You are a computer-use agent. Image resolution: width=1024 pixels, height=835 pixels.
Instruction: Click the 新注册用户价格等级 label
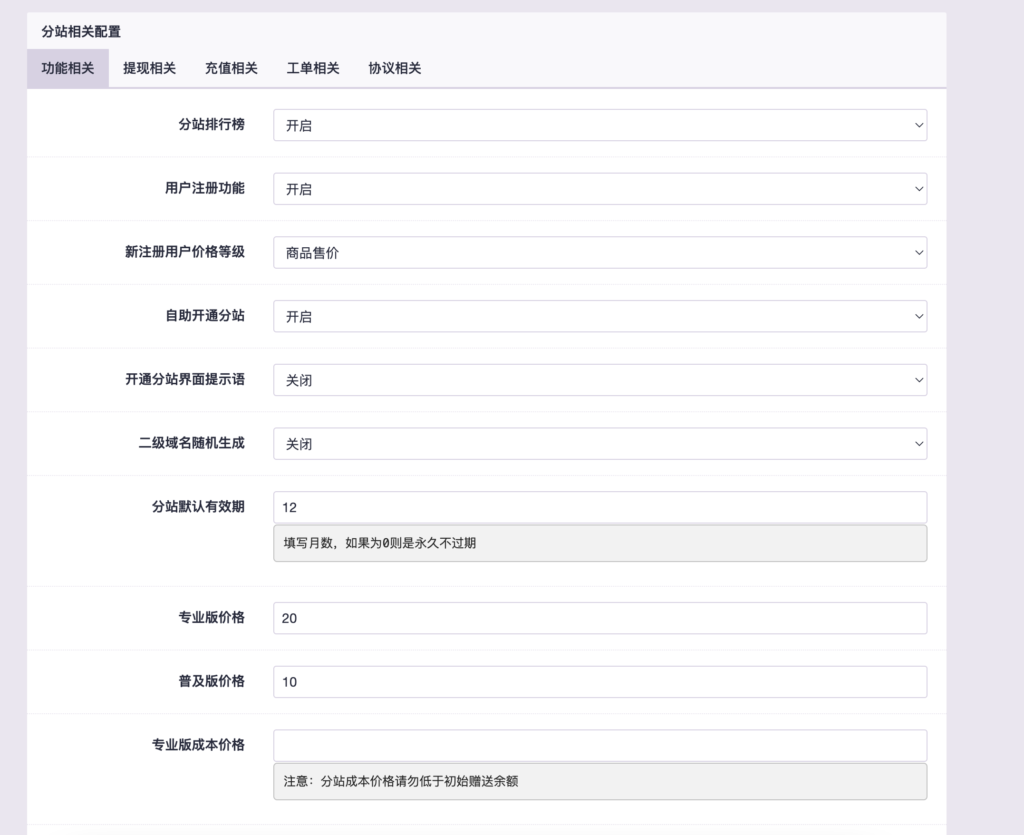185,252
